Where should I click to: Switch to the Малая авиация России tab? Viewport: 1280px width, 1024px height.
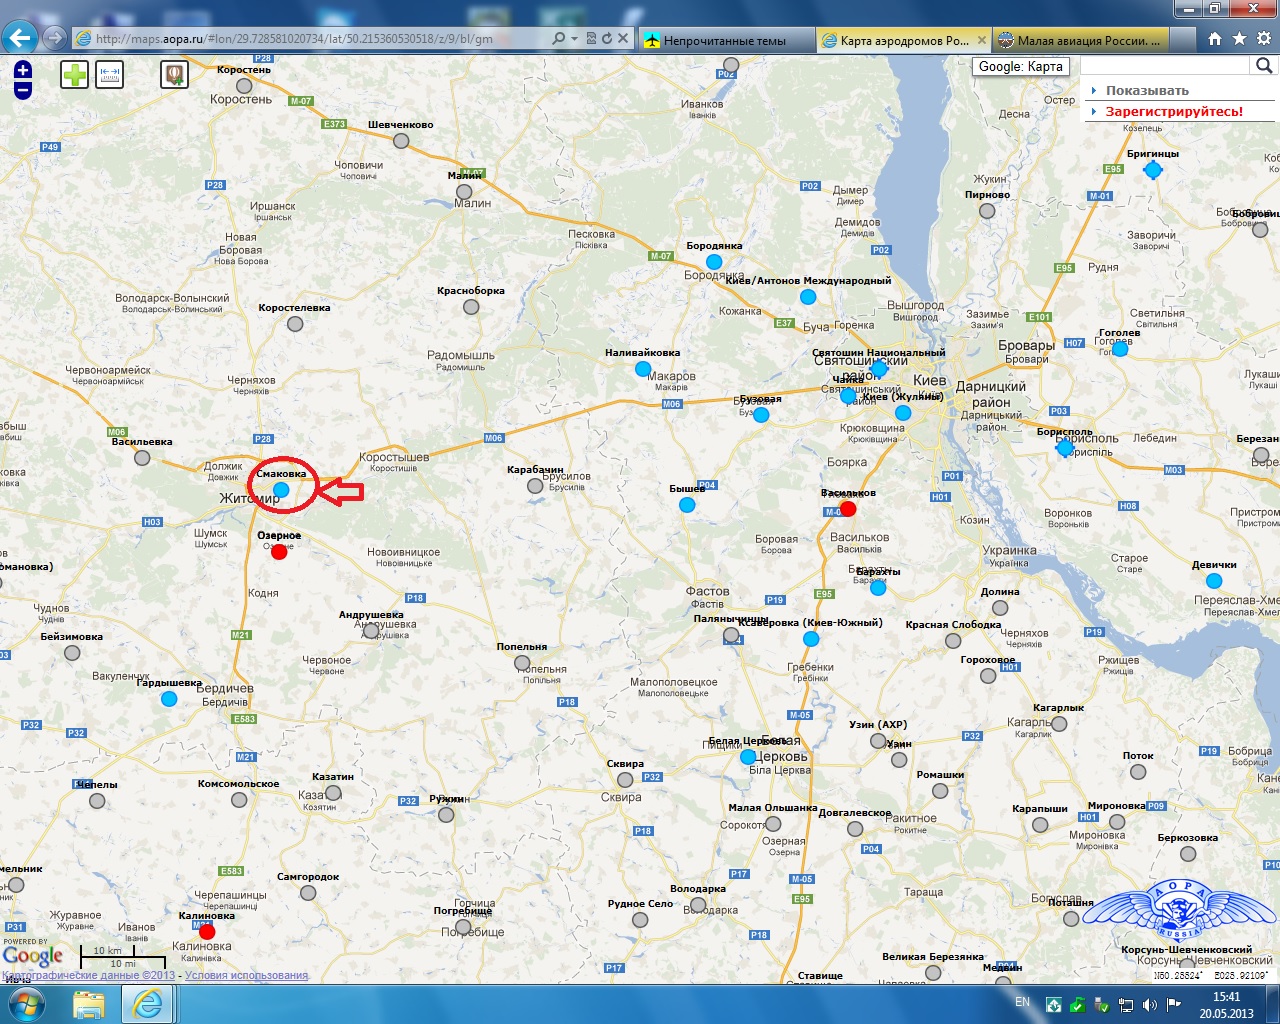point(1088,41)
